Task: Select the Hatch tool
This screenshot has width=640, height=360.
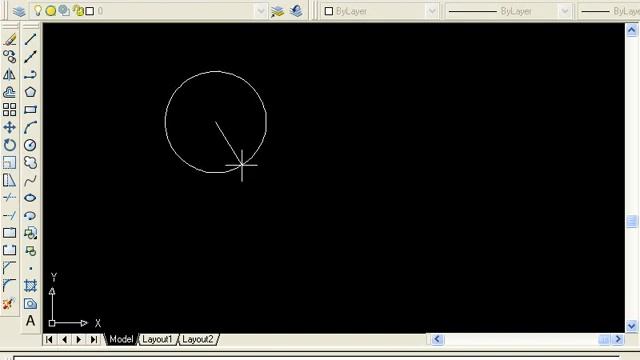Action: click(30, 286)
